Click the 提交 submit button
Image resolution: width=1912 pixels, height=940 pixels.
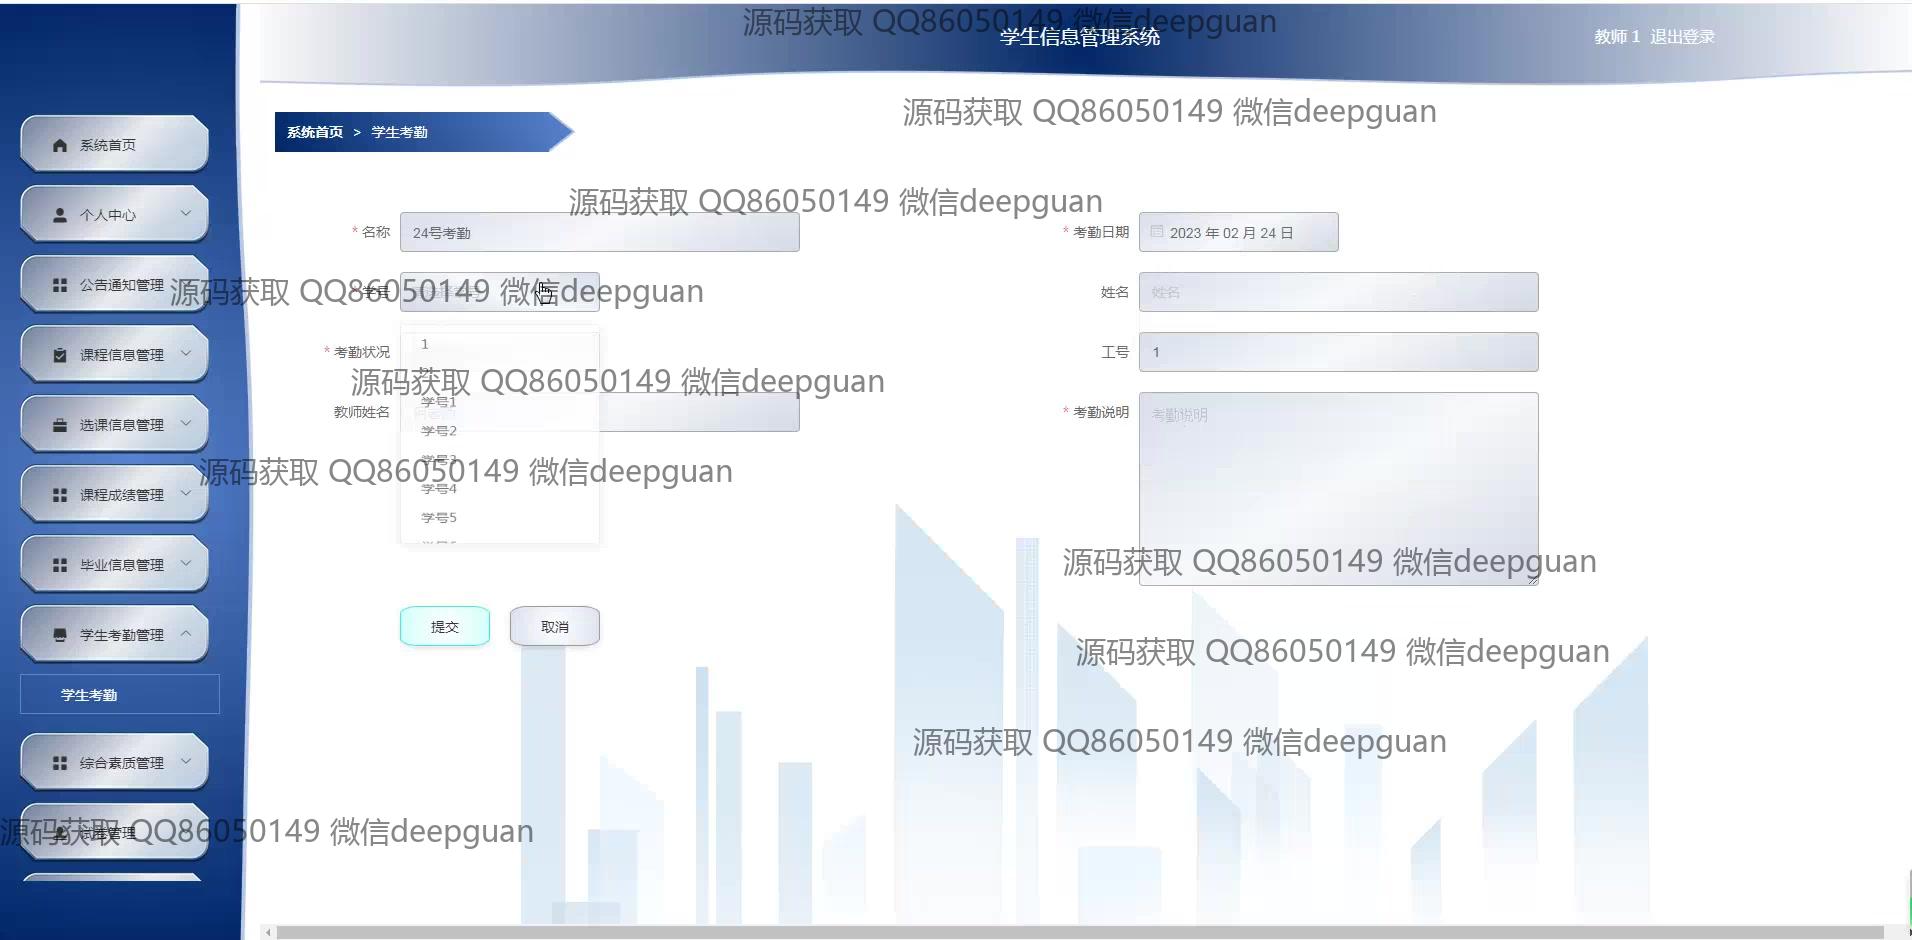[x=445, y=626]
